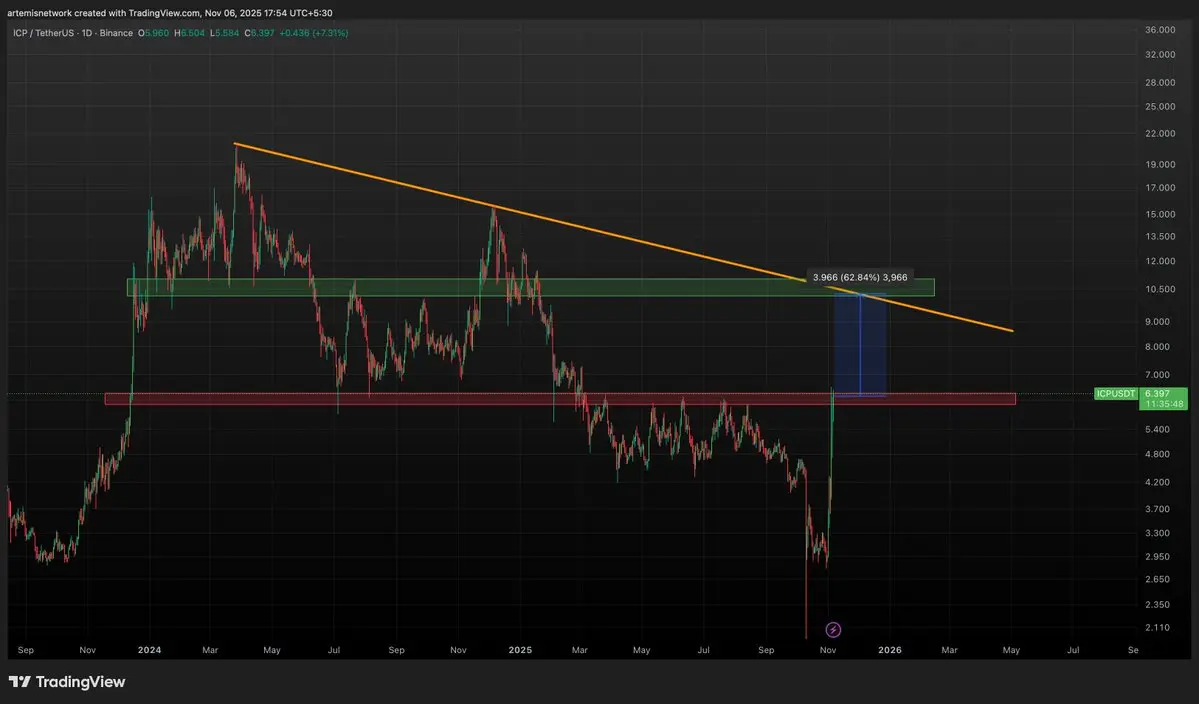Click the open value O5.960
1199x704 pixels.
point(153,33)
